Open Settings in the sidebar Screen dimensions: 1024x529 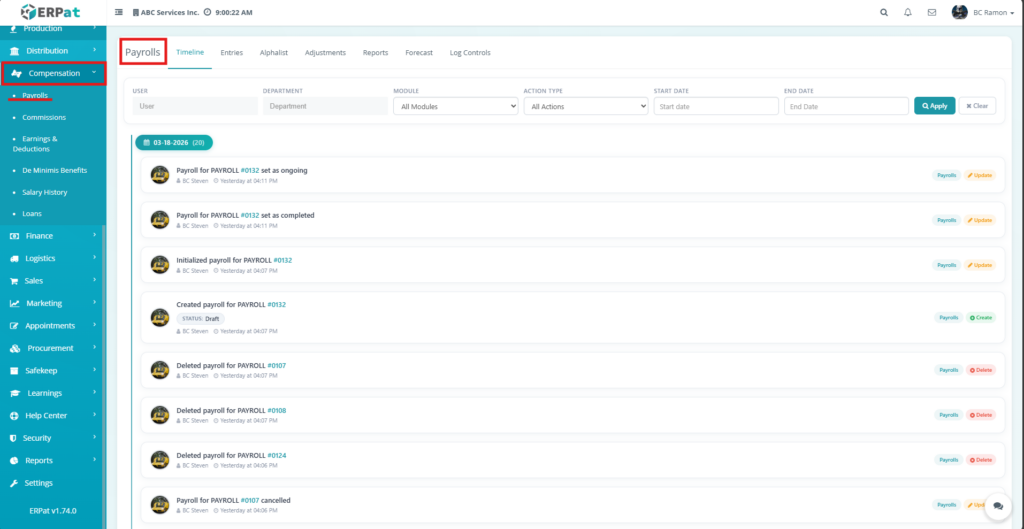click(x=38, y=483)
